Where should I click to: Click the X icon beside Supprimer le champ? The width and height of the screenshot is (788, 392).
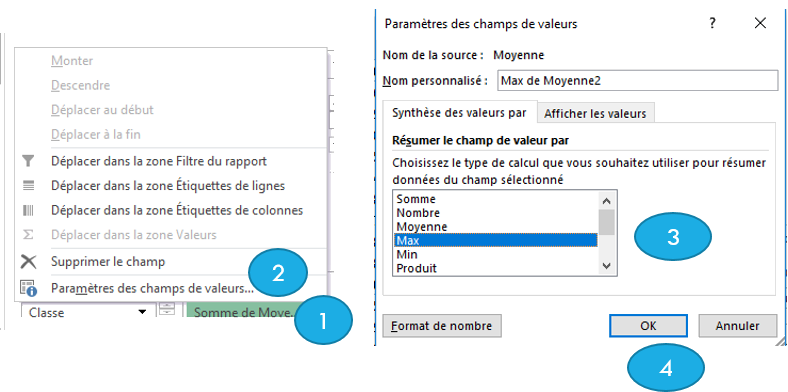(29, 261)
